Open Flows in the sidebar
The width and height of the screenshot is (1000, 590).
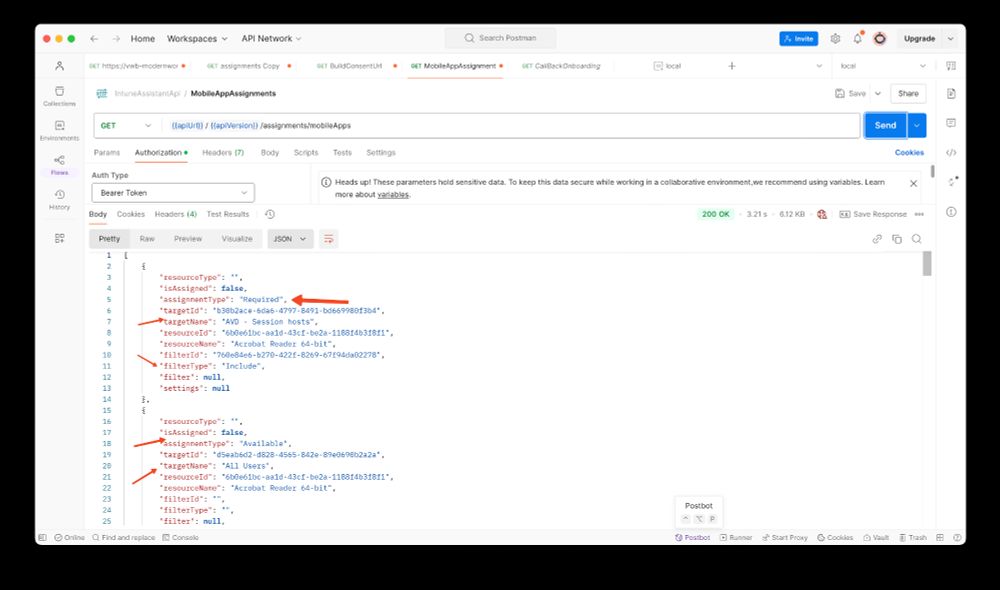point(59,165)
